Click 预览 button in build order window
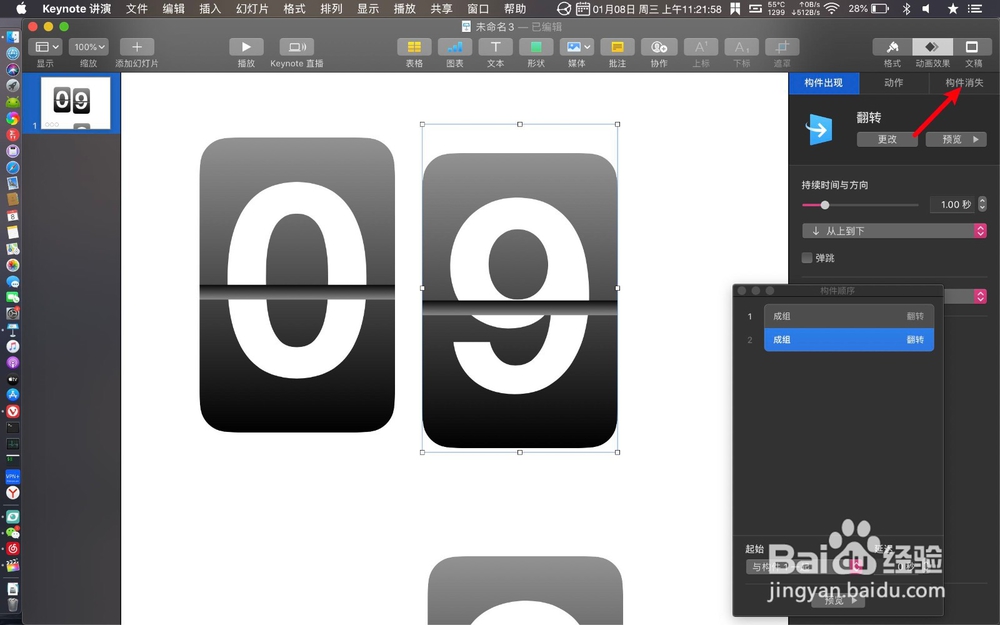The image size is (1000, 625). [x=838, y=600]
